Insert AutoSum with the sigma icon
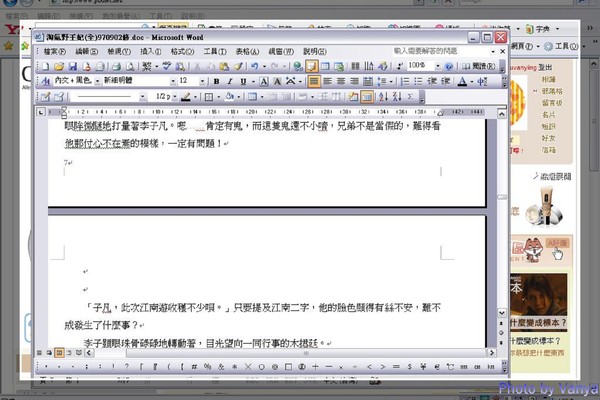This screenshot has width=600, height=400. [x=410, y=97]
